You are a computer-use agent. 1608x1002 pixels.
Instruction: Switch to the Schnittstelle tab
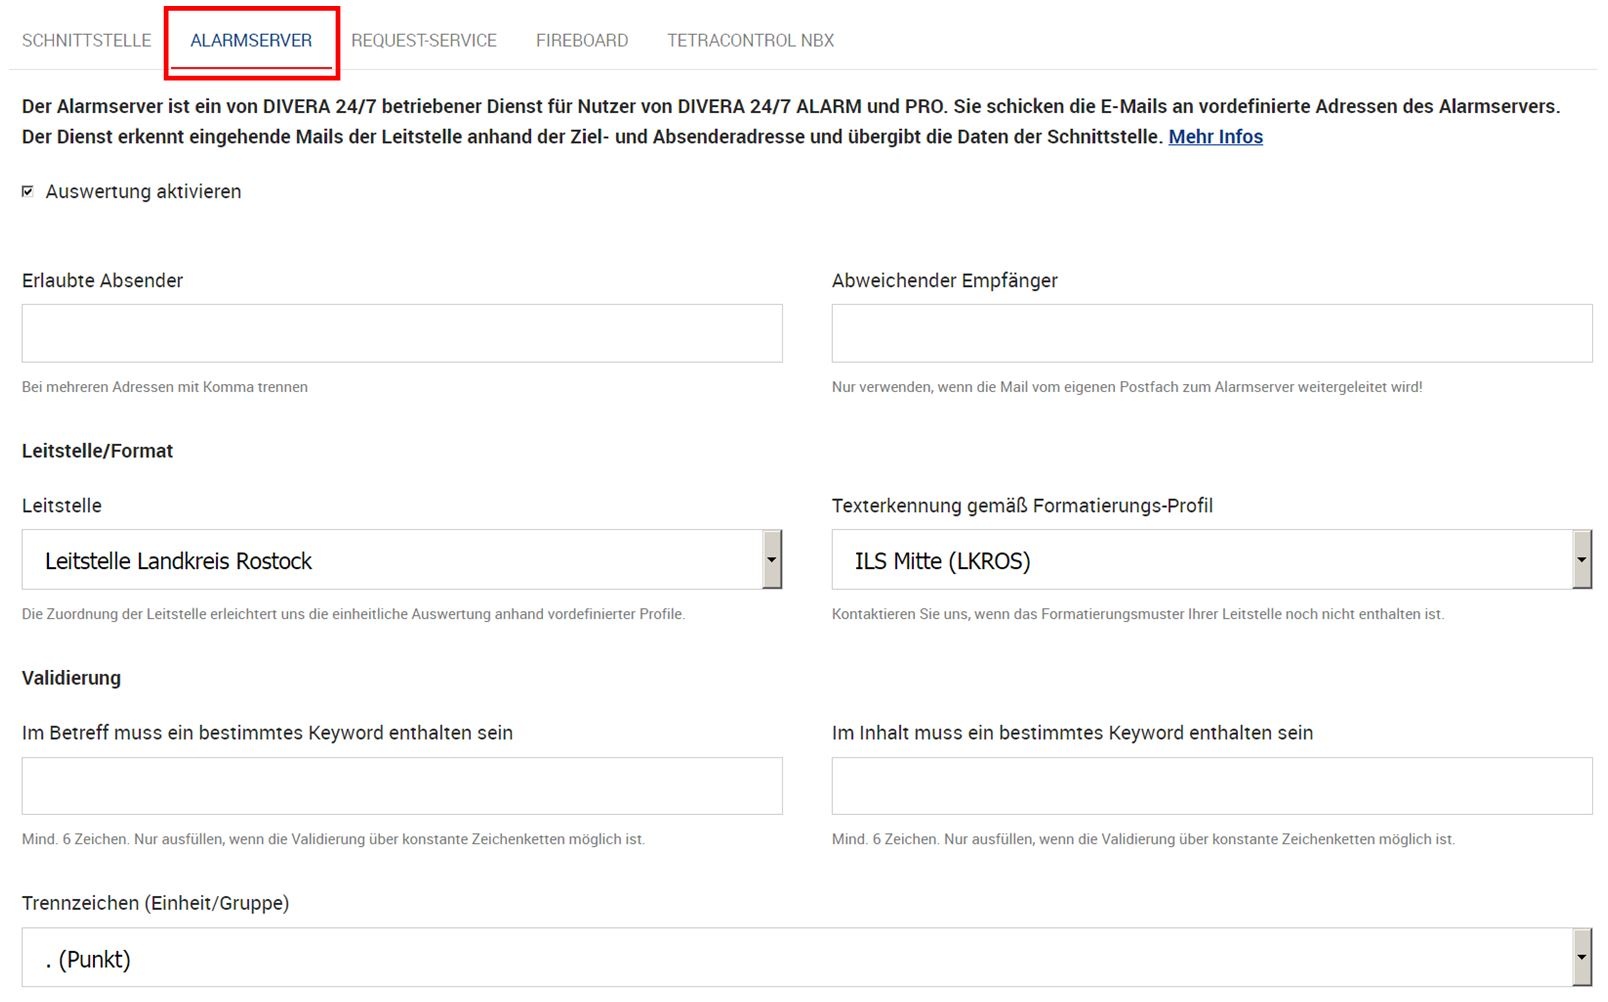click(x=86, y=40)
